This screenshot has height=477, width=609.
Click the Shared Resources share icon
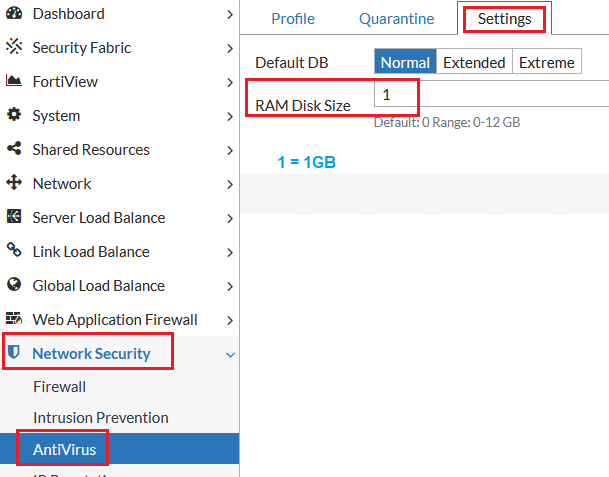pyautogui.click(x=14, y=149)
